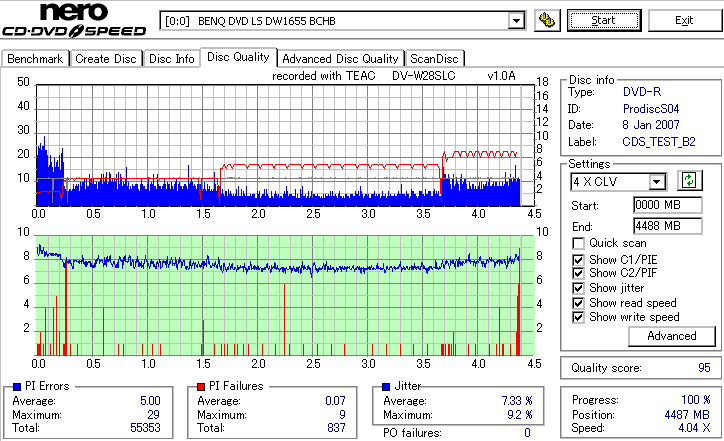Click the End position input field
The height and width of the screenshot is (441, 724).
coord(668,226)
